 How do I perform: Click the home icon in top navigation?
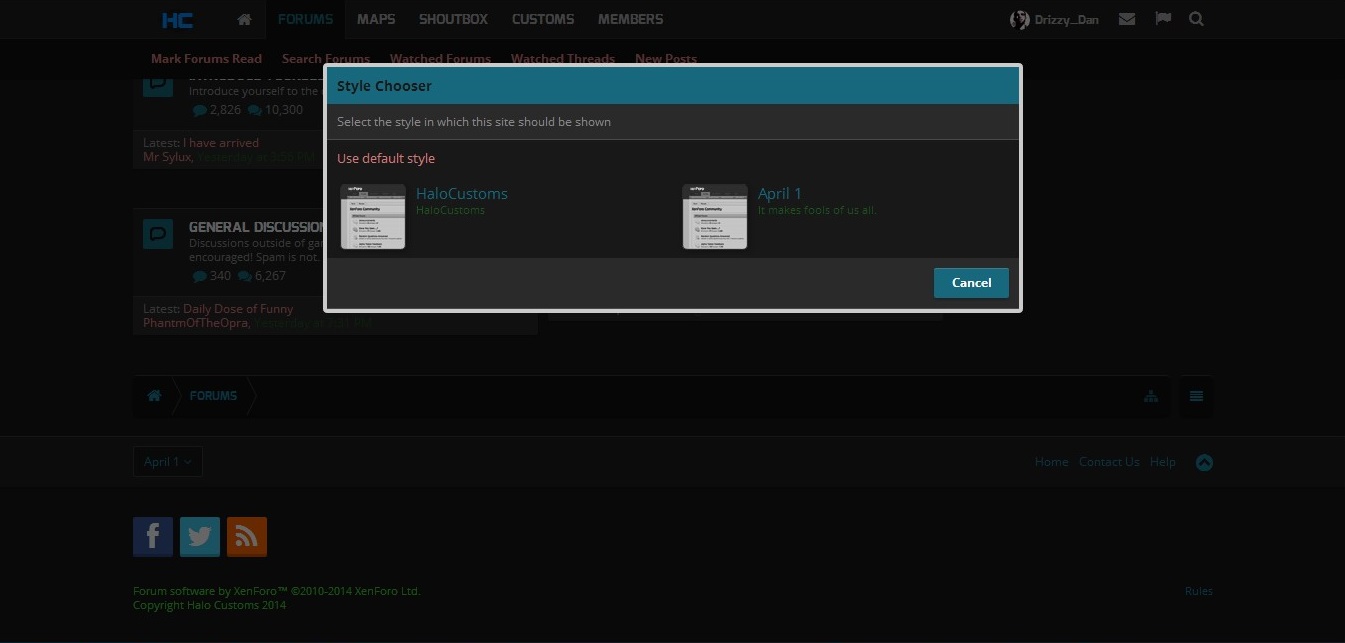[x=244, y=19]
